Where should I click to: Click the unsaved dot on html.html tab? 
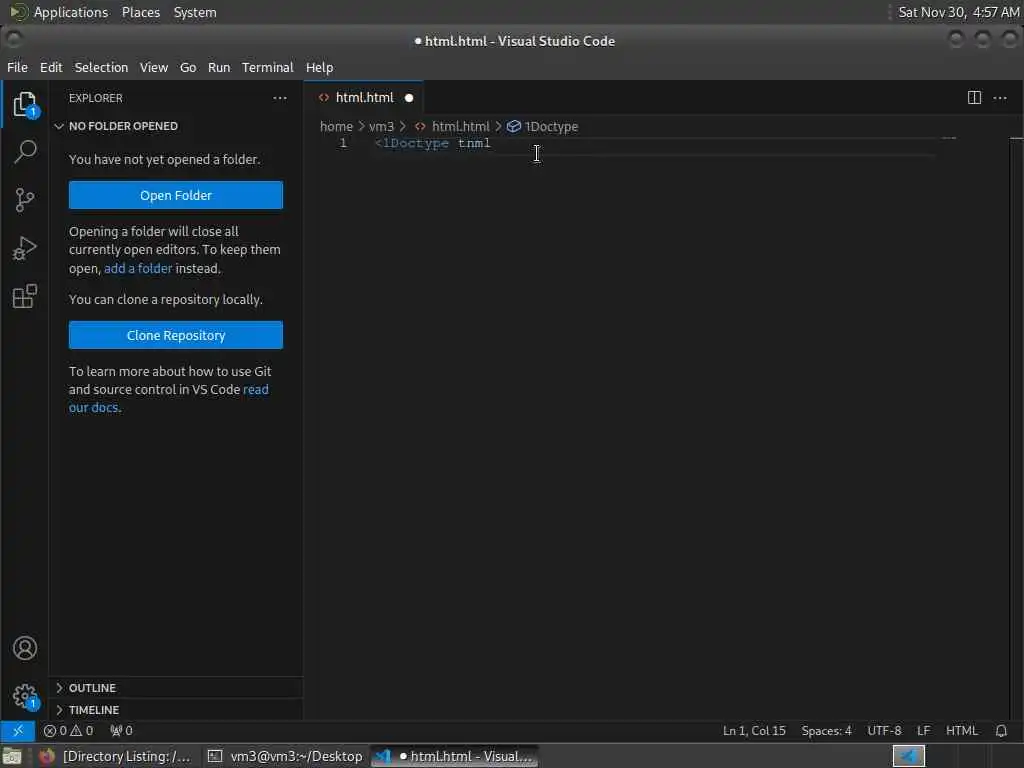(x=409, y=98)
